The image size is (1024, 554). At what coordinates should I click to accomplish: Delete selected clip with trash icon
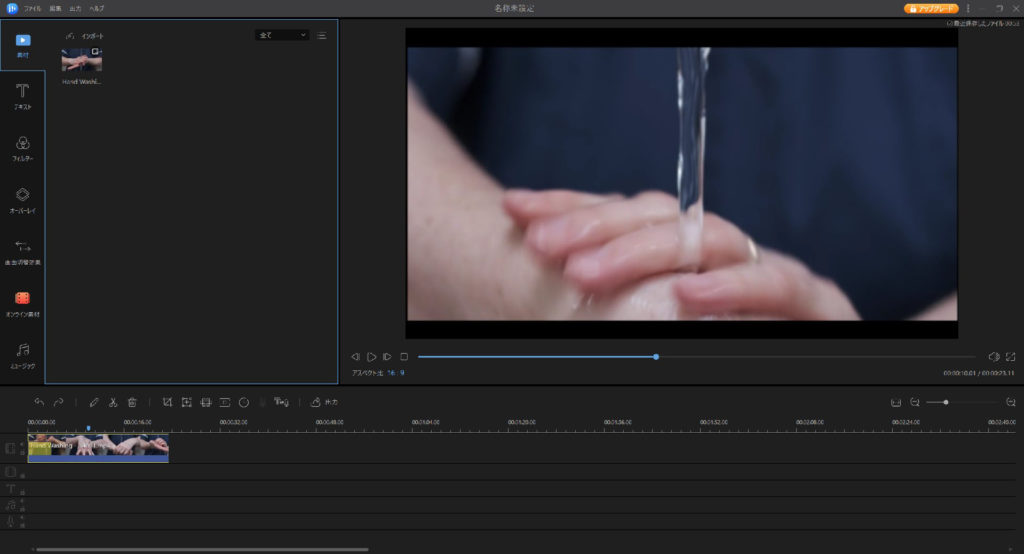coord(132,402)
